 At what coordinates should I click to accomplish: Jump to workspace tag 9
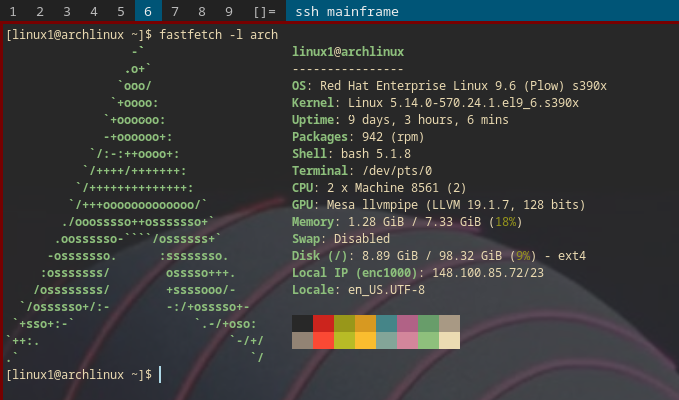click(229, 12)
